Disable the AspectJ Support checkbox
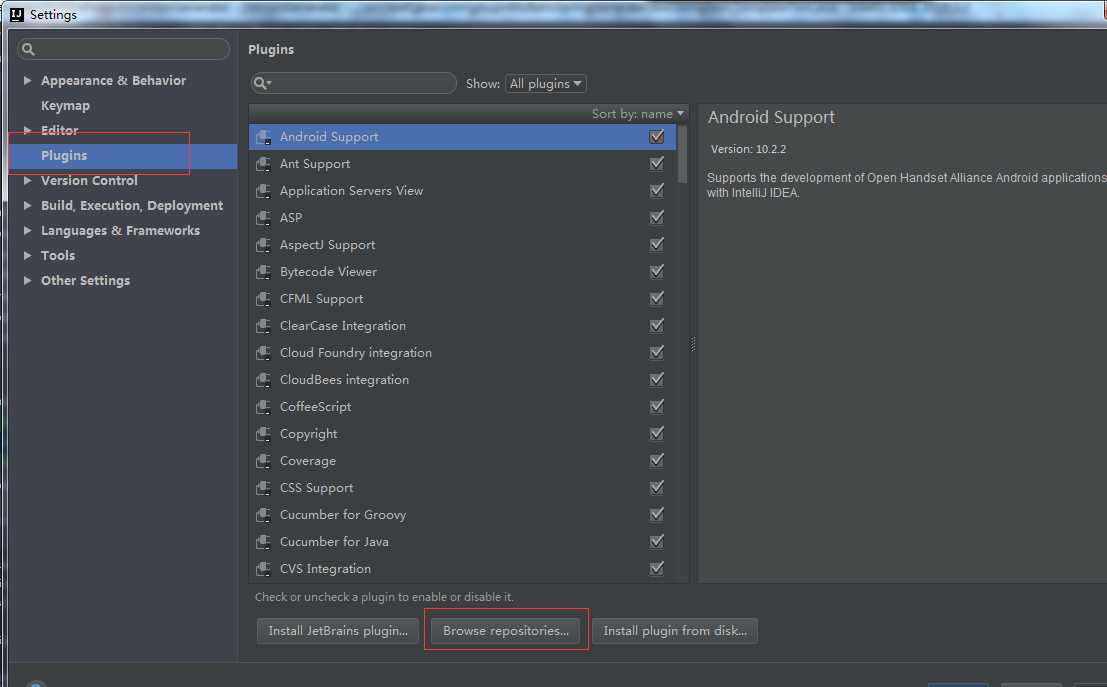This screenshot has width=1107, height=687. pos(657,244)
